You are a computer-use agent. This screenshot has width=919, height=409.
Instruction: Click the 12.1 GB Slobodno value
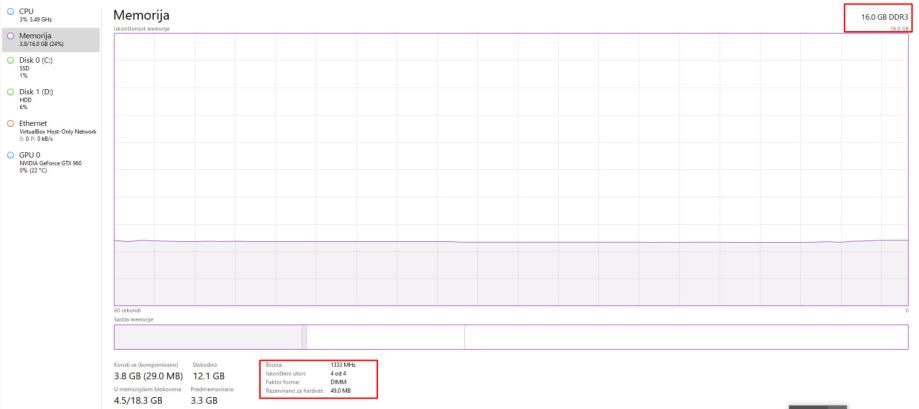209,376
